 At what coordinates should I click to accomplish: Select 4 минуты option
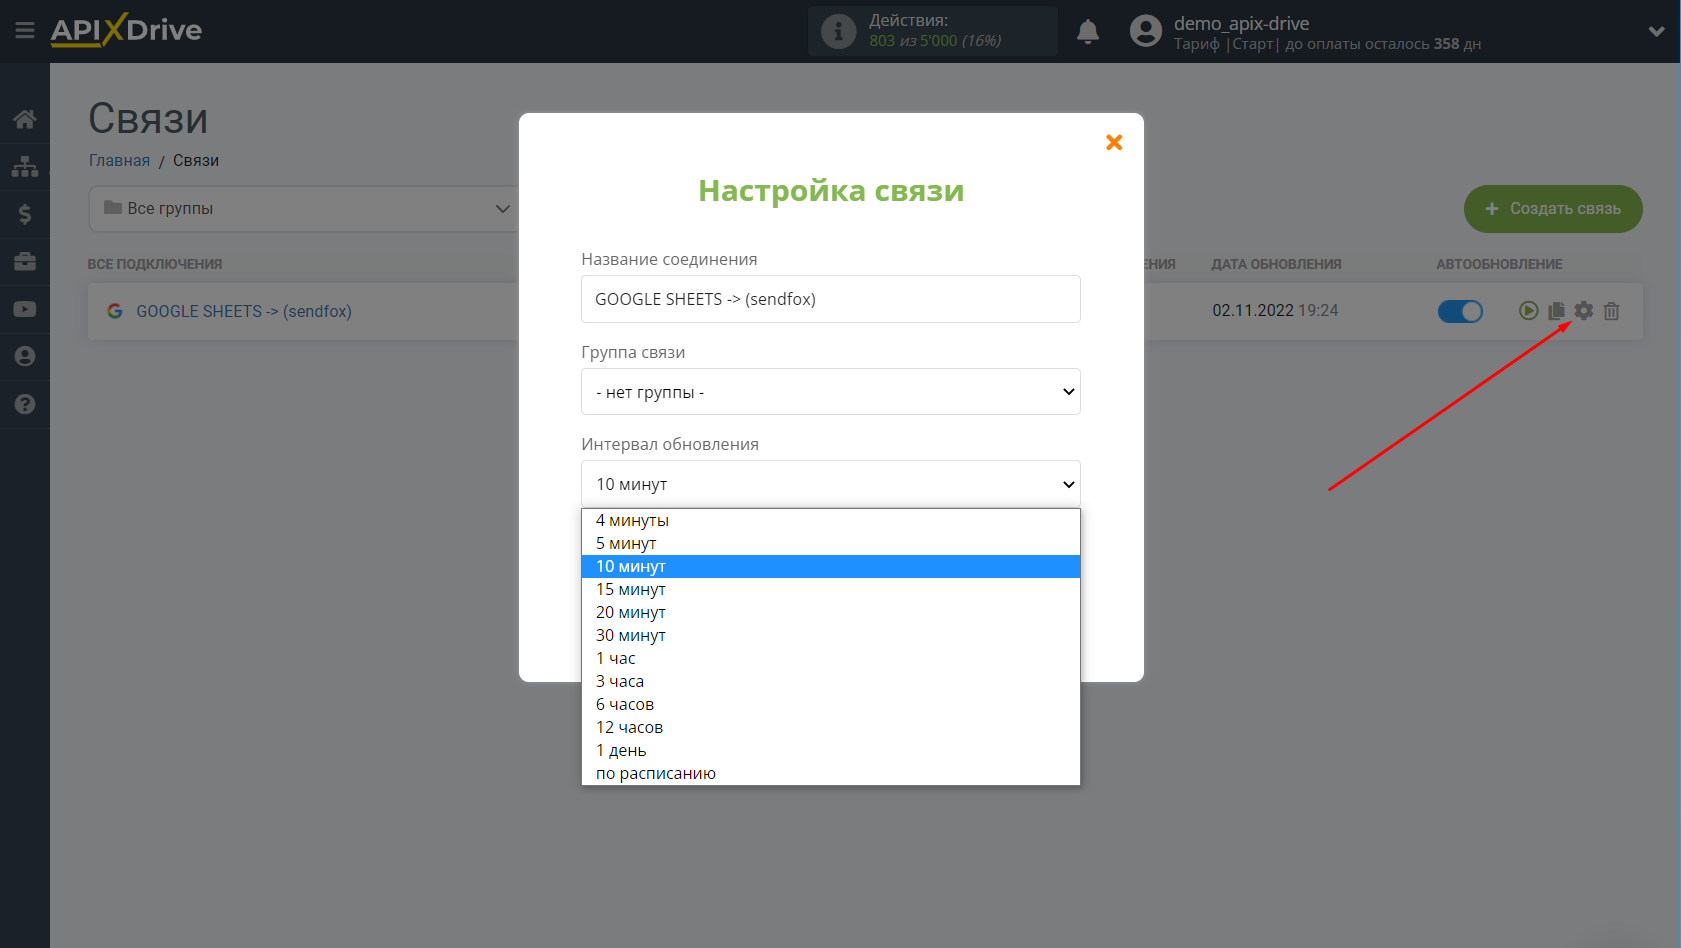click(x=831, y=520)
